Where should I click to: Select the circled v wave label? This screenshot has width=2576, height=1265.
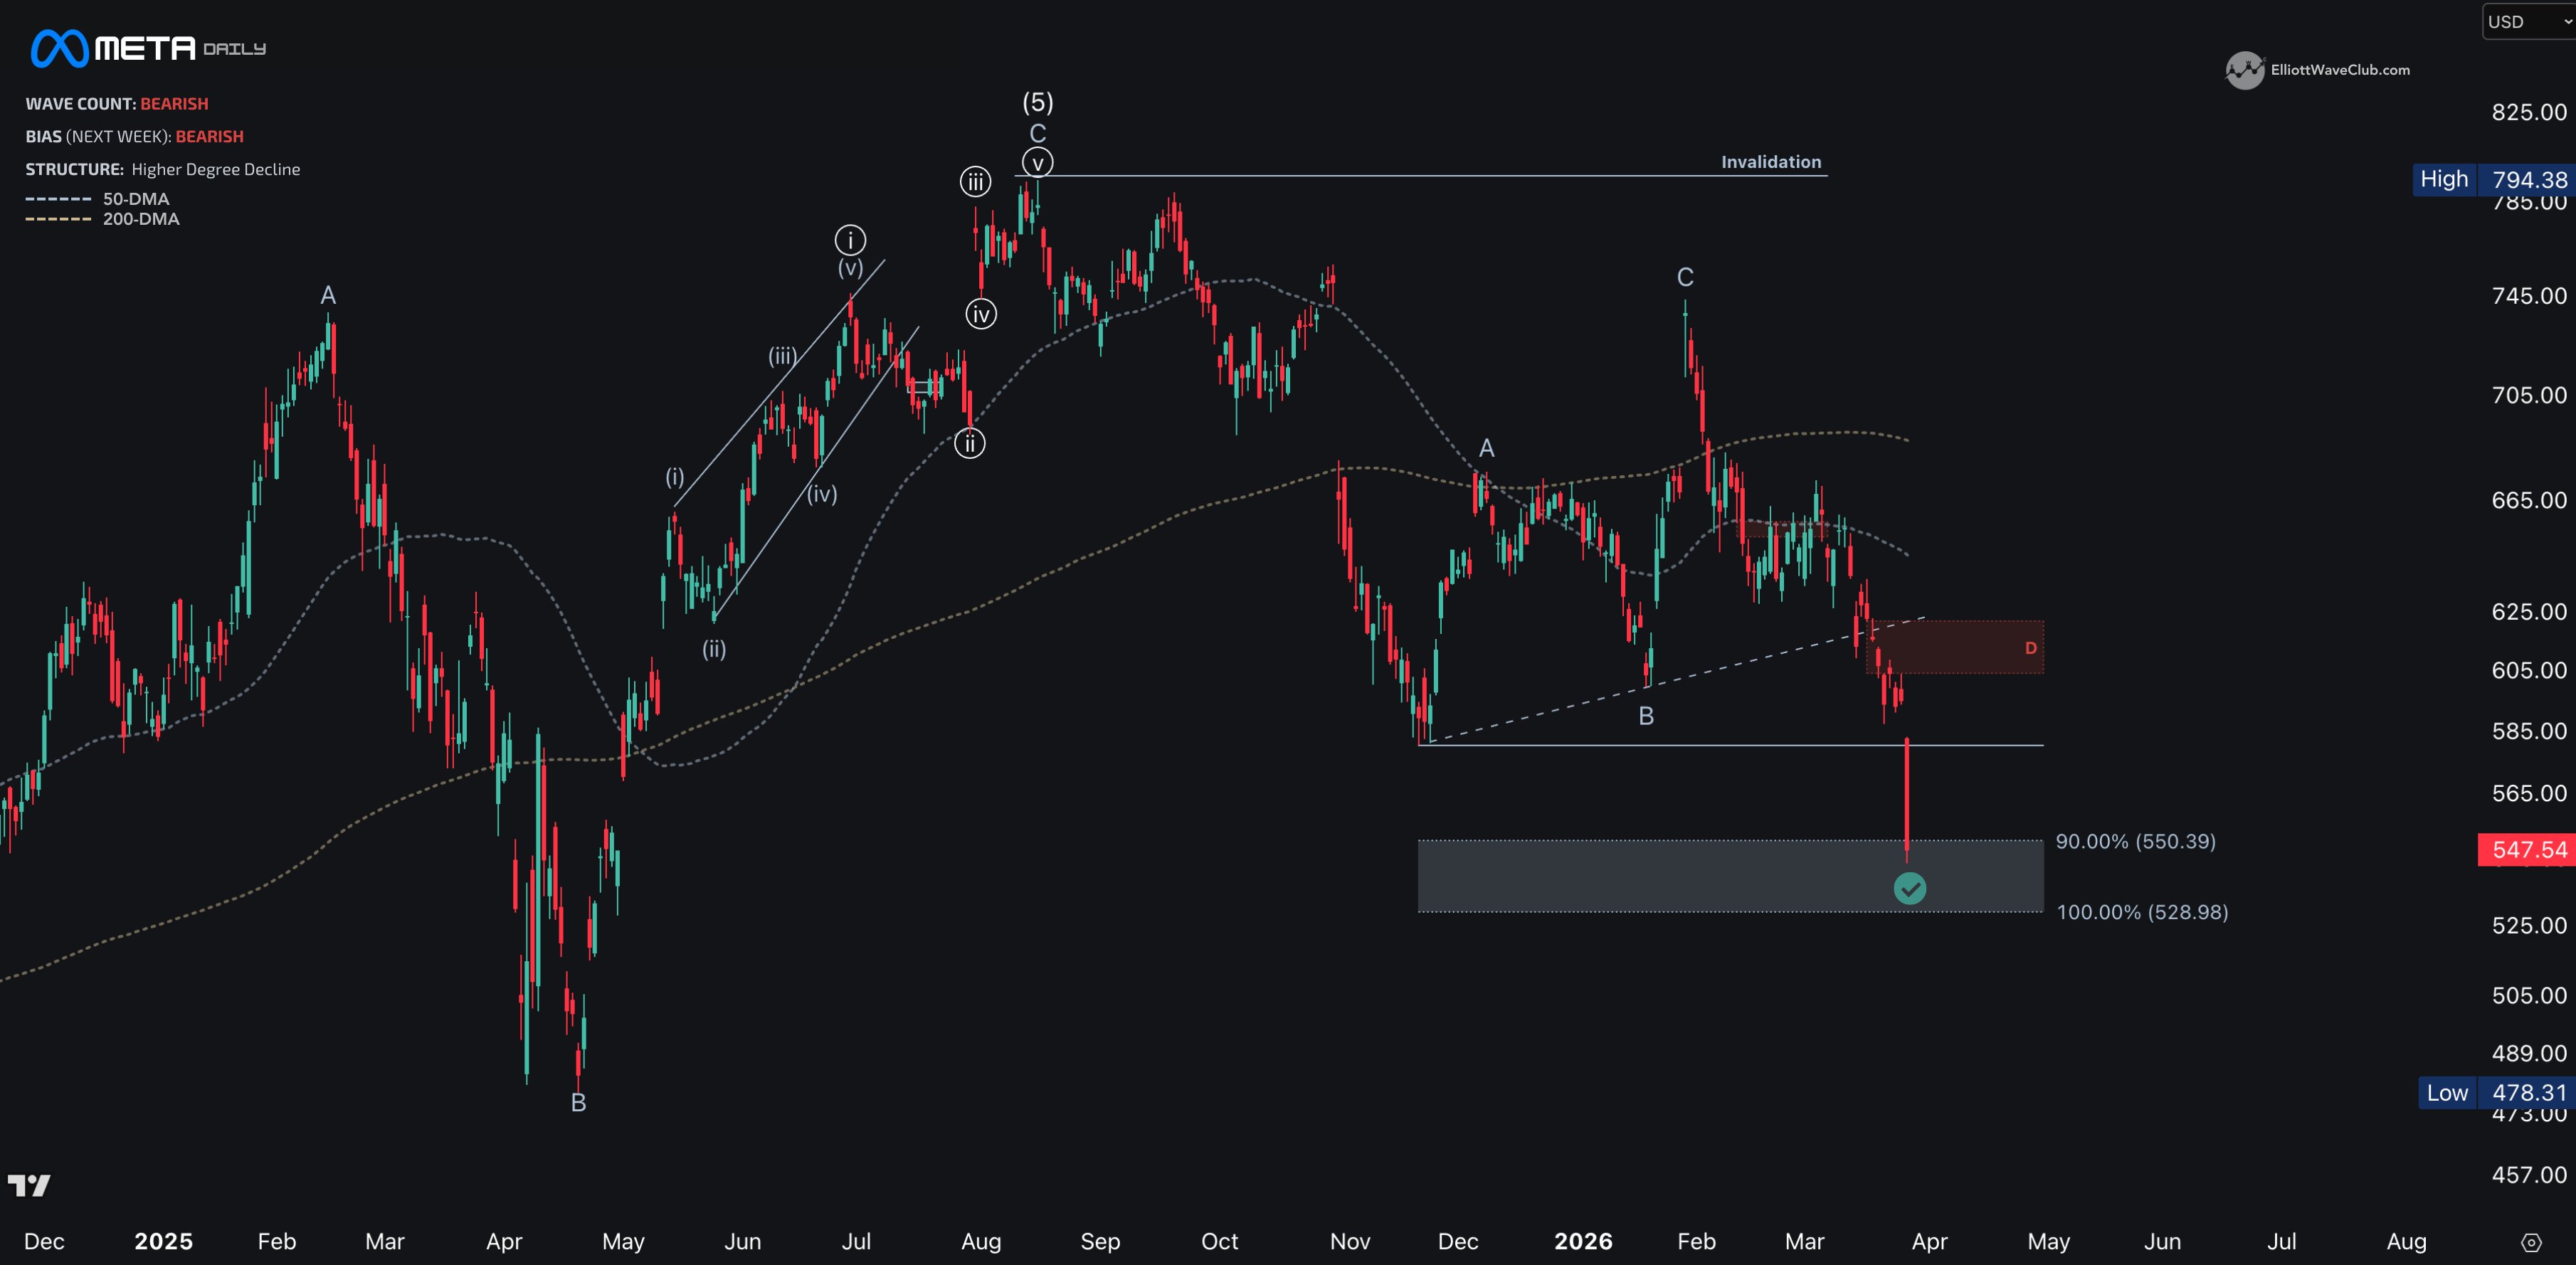click(x=1037, y=163)
